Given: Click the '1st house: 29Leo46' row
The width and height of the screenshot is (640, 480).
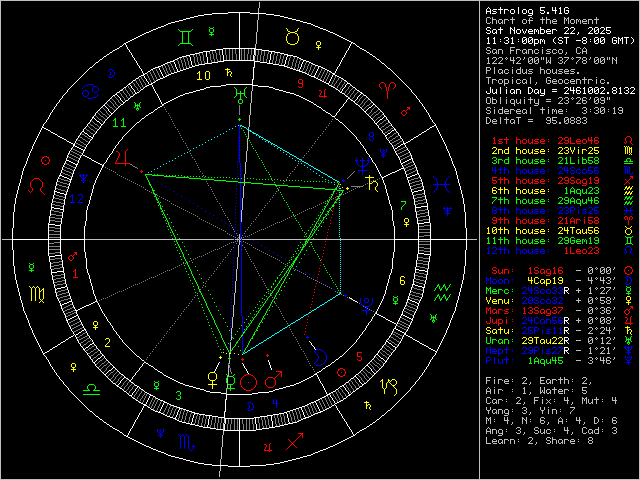Looking at the screenshot, I should pyautogui.click(x=545, y=141).
